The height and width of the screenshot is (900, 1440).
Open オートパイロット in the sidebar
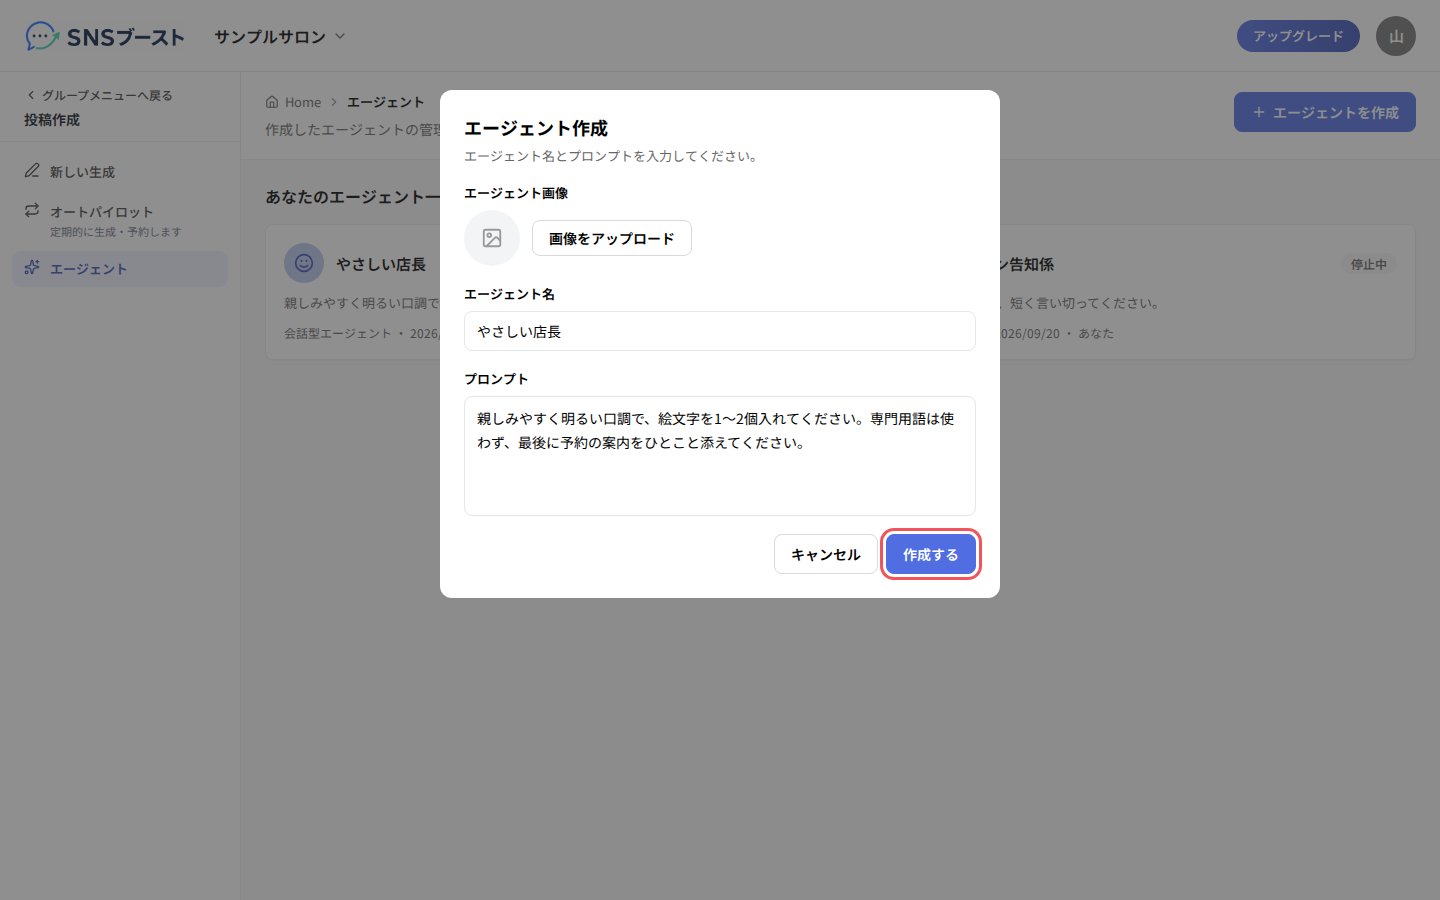pyautogui.click(x=120, y=220)
